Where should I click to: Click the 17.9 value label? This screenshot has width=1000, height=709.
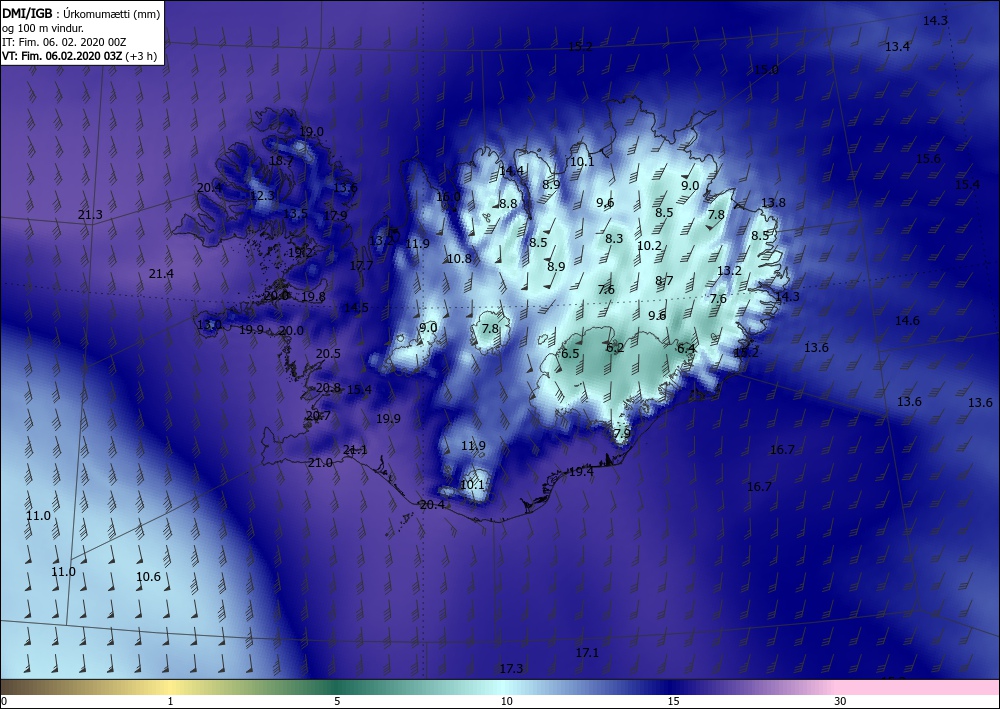tap(335, 216)
